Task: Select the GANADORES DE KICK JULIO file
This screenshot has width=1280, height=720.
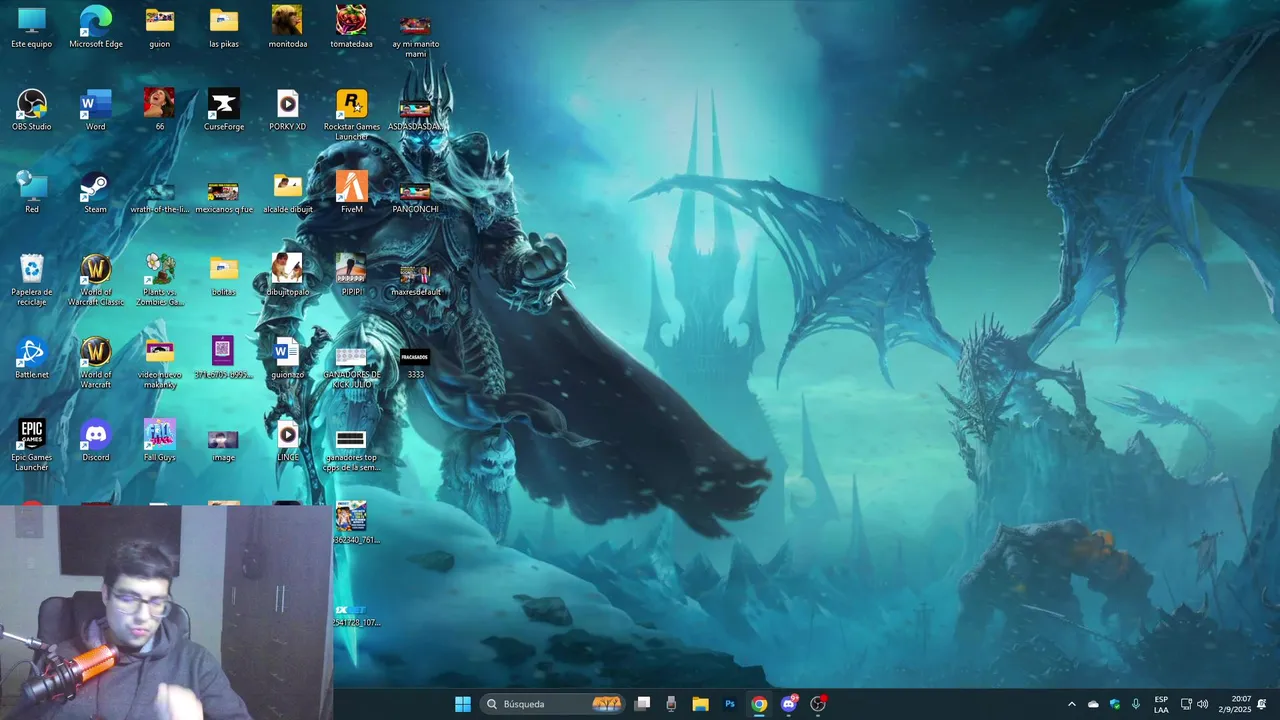Action: 352,366
